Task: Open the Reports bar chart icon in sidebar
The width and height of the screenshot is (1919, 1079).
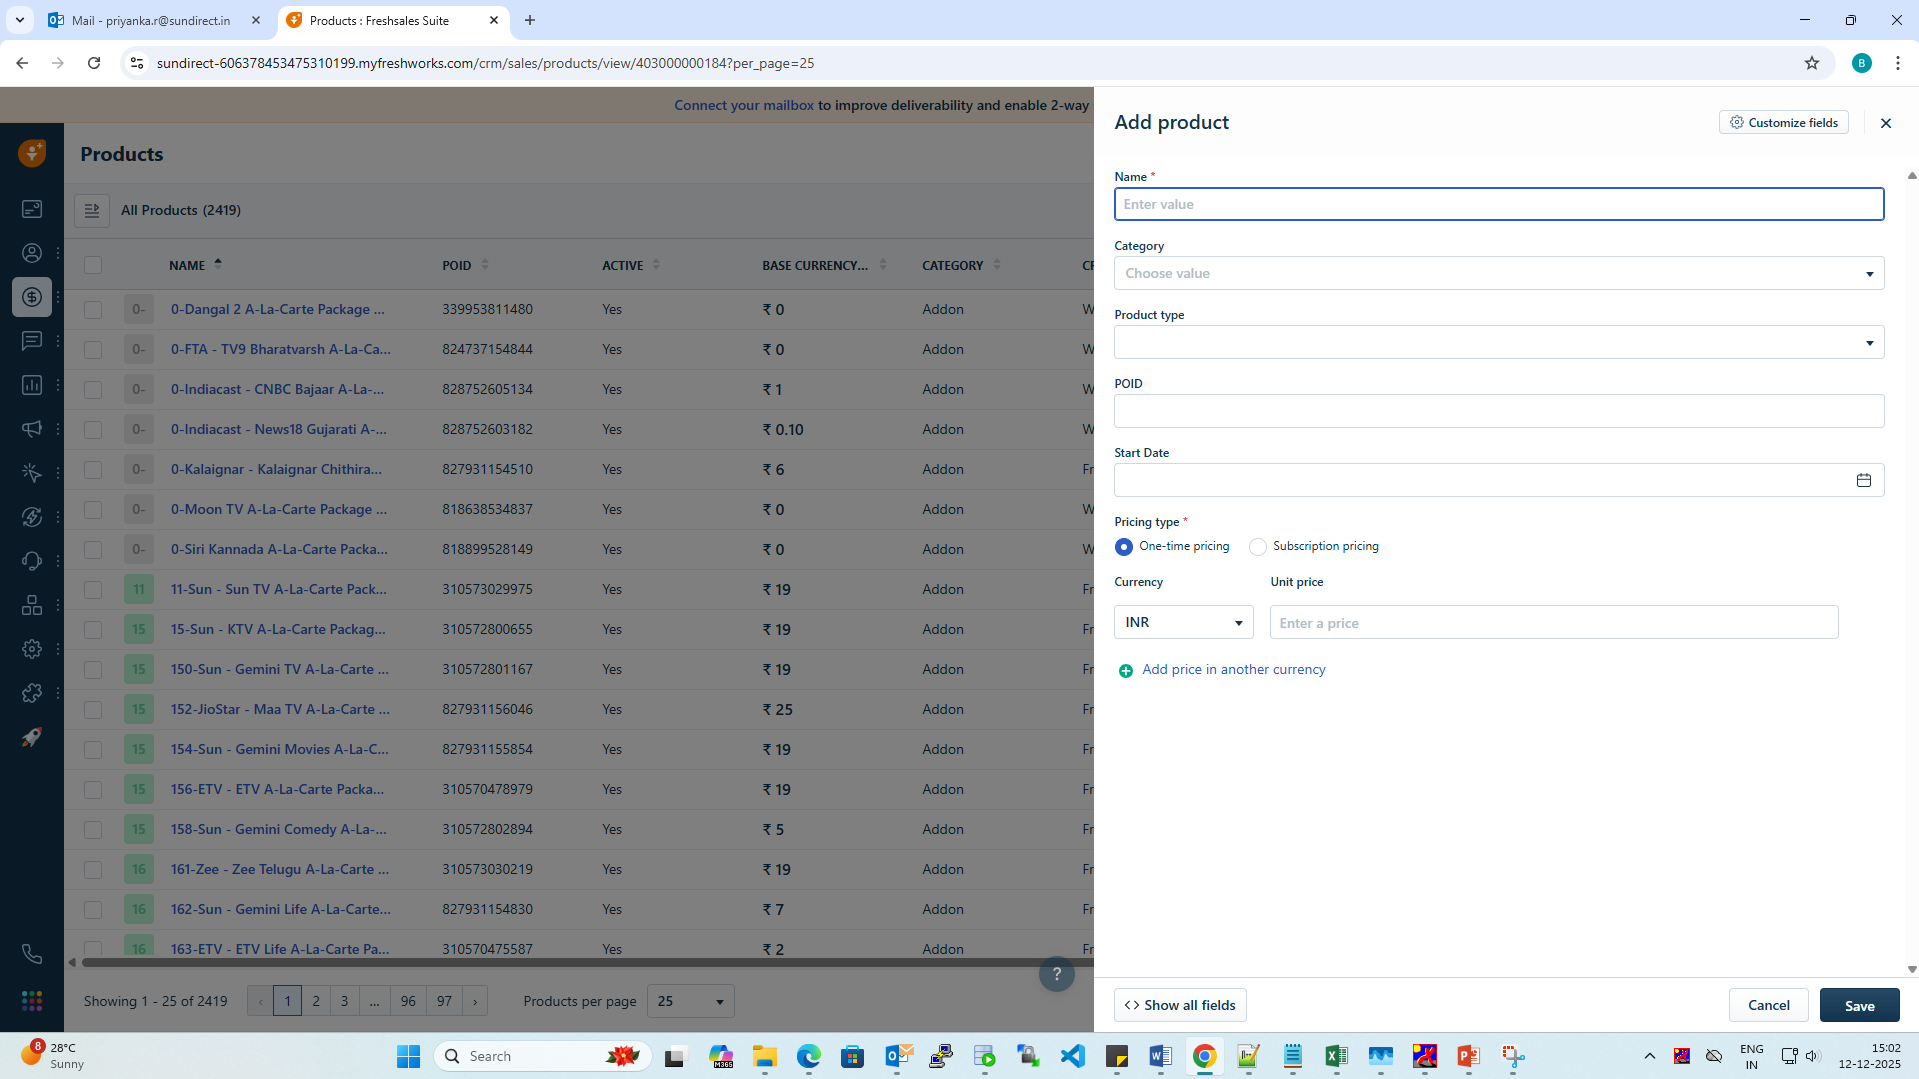Action: coord(32,385)
